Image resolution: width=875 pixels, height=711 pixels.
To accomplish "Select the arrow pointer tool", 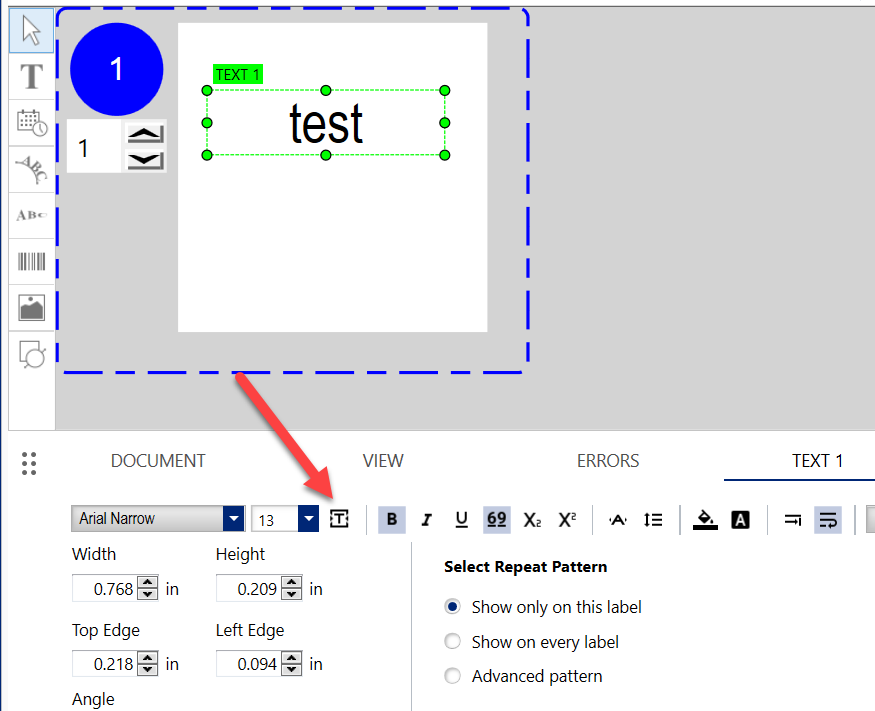I will (31, 31).
